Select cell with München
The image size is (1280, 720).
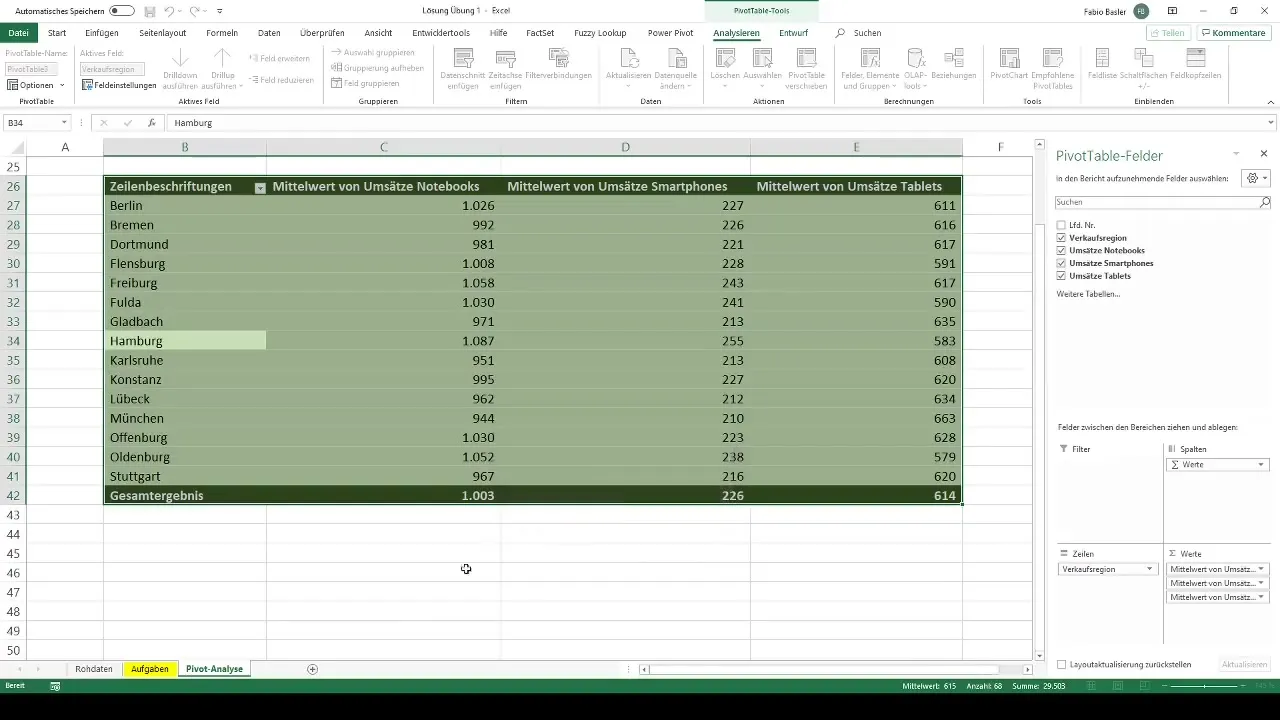tap(185, 418)
